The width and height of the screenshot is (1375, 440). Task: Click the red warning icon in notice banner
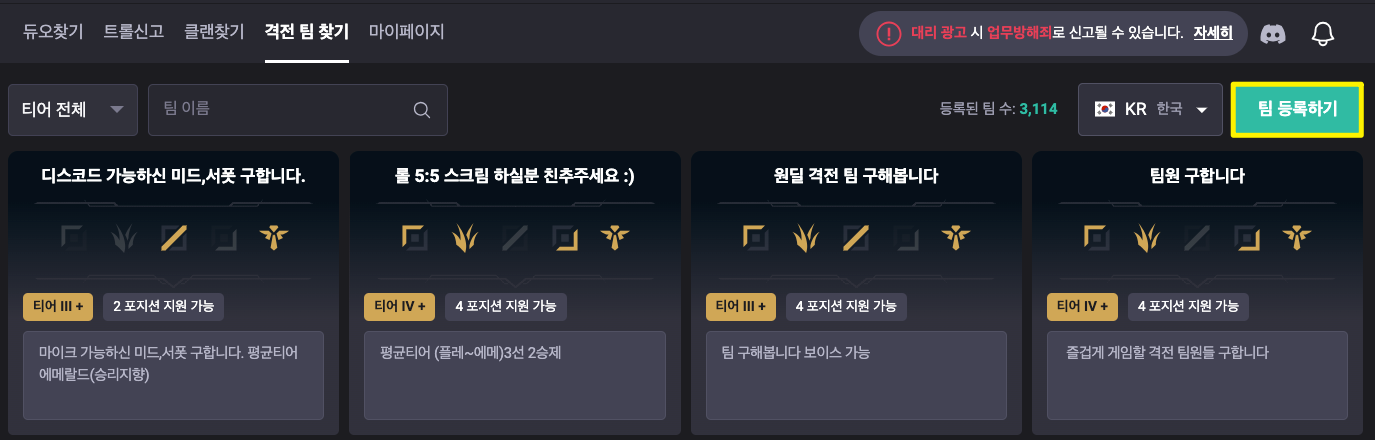[889, 34]
